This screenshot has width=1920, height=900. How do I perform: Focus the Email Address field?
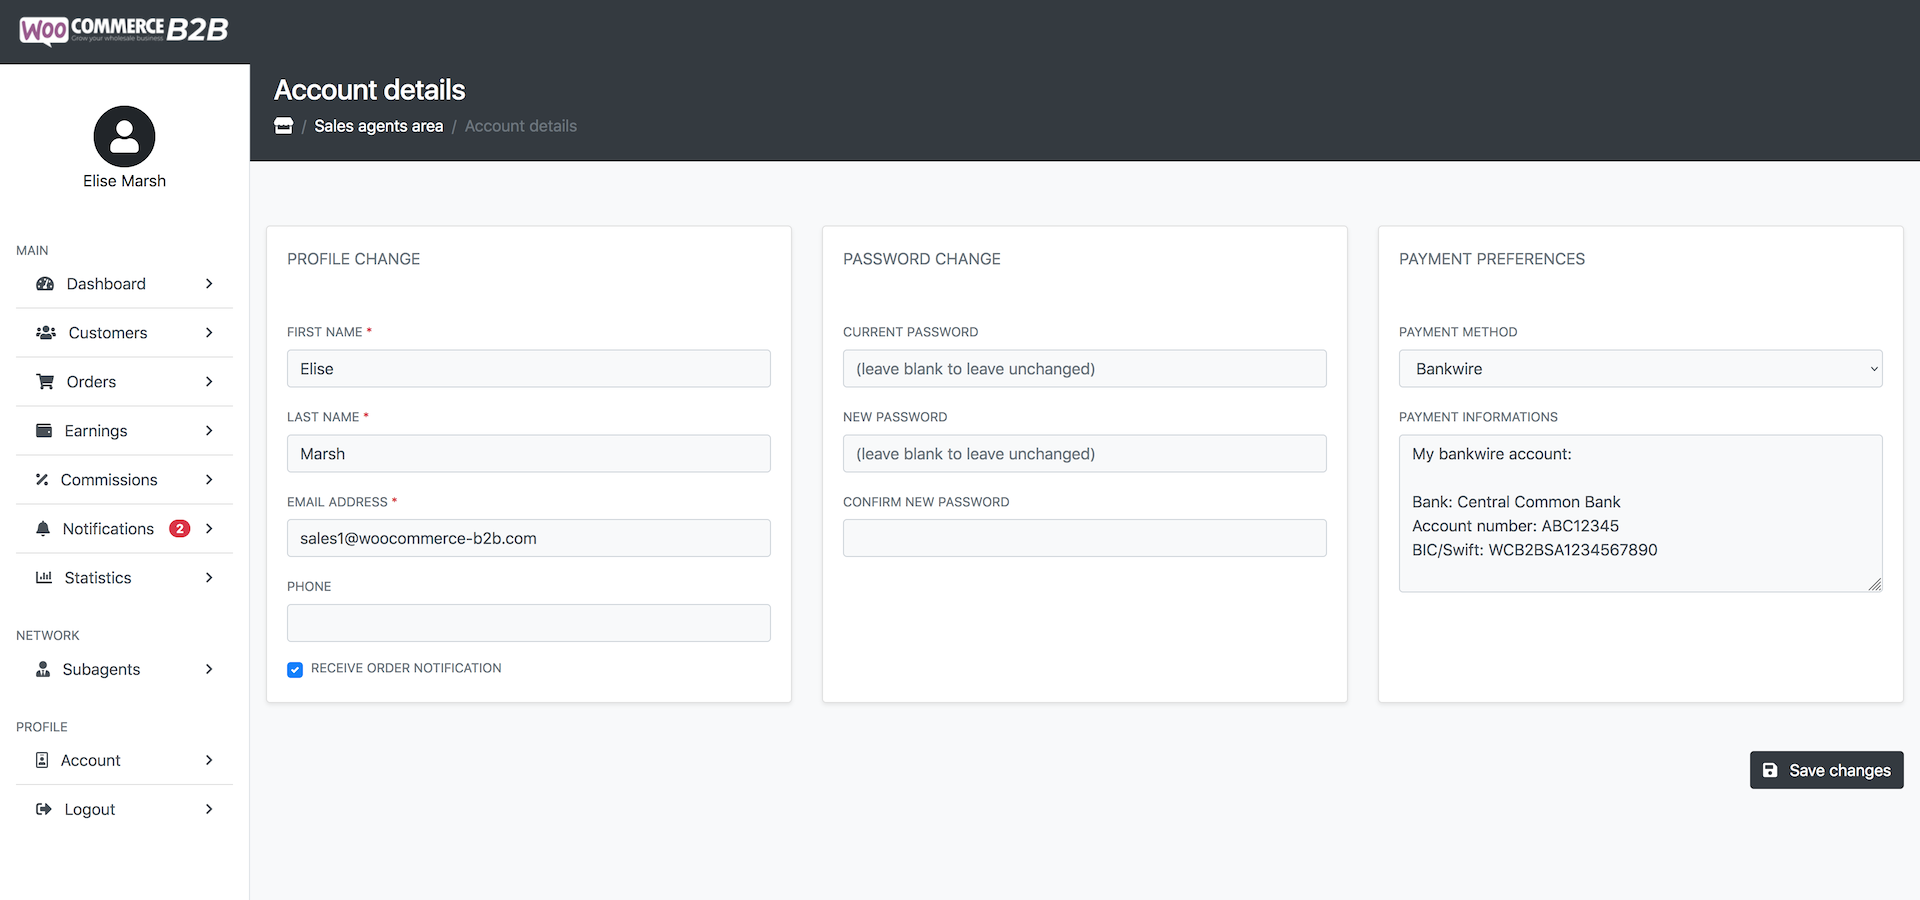pos(529,538)
